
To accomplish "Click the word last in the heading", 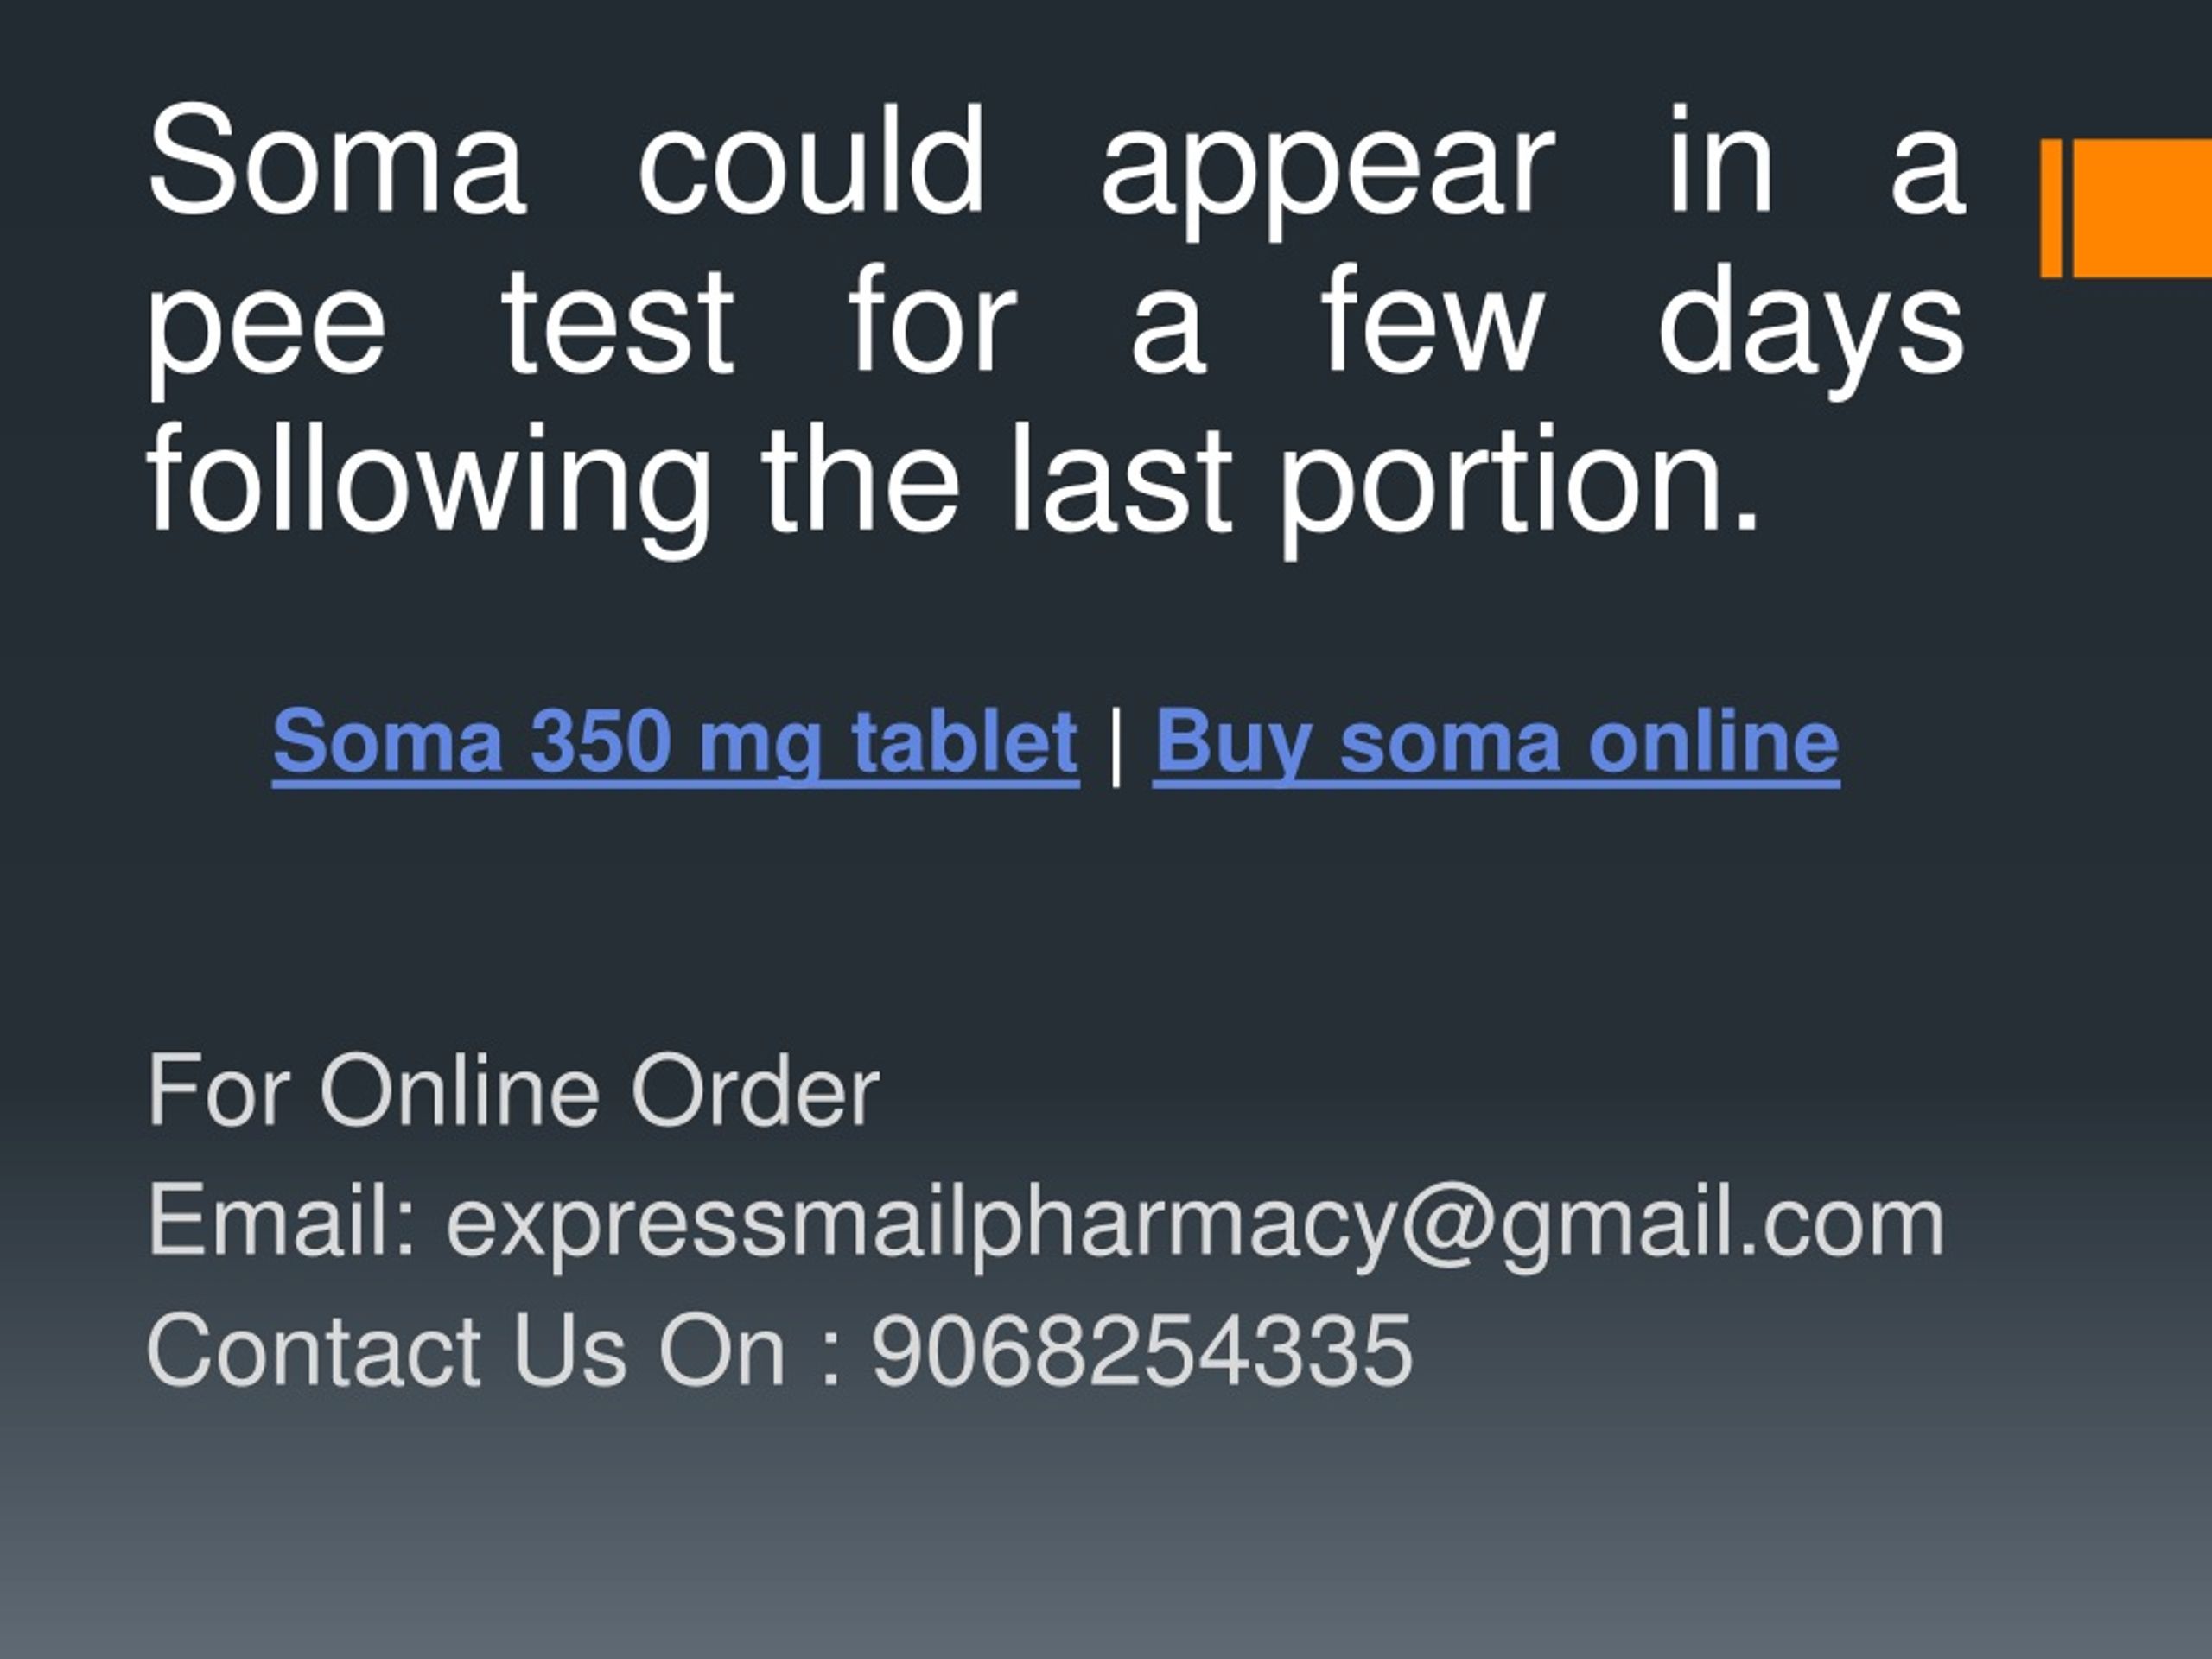I will coord(1120,478).
